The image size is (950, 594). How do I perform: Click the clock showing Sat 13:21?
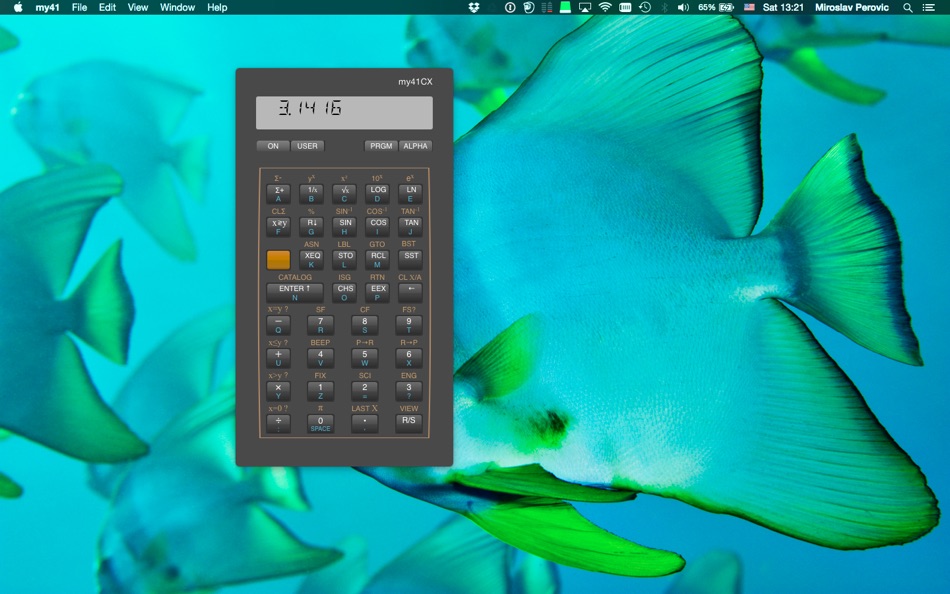tap(783, 7)
